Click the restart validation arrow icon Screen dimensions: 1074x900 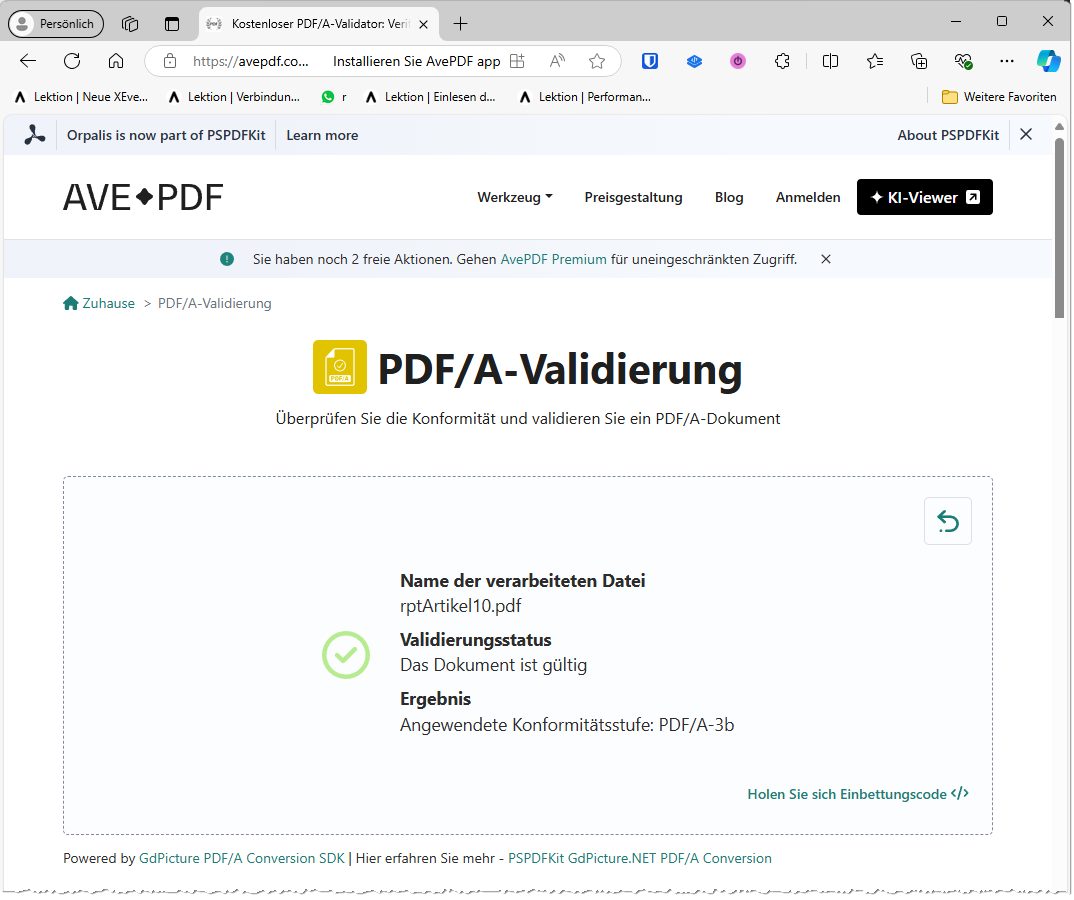(947, 521)
